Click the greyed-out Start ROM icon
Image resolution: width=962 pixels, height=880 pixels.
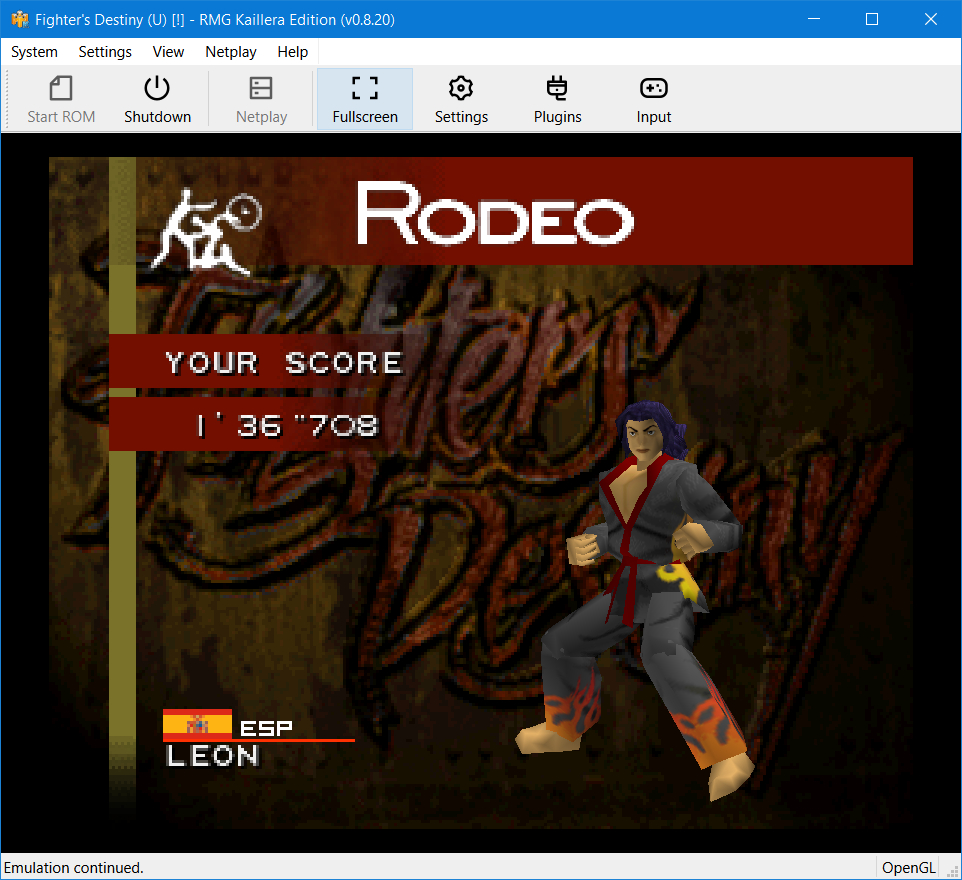[x=61, y=90]
